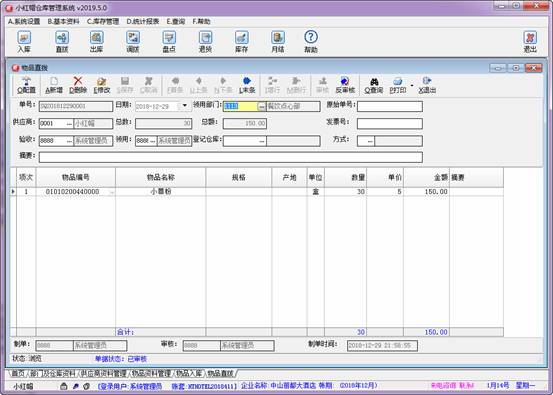Click the Q查询 binoculars search tool
553x395 pixels.
pyautogui.click(x=373, y=85)
